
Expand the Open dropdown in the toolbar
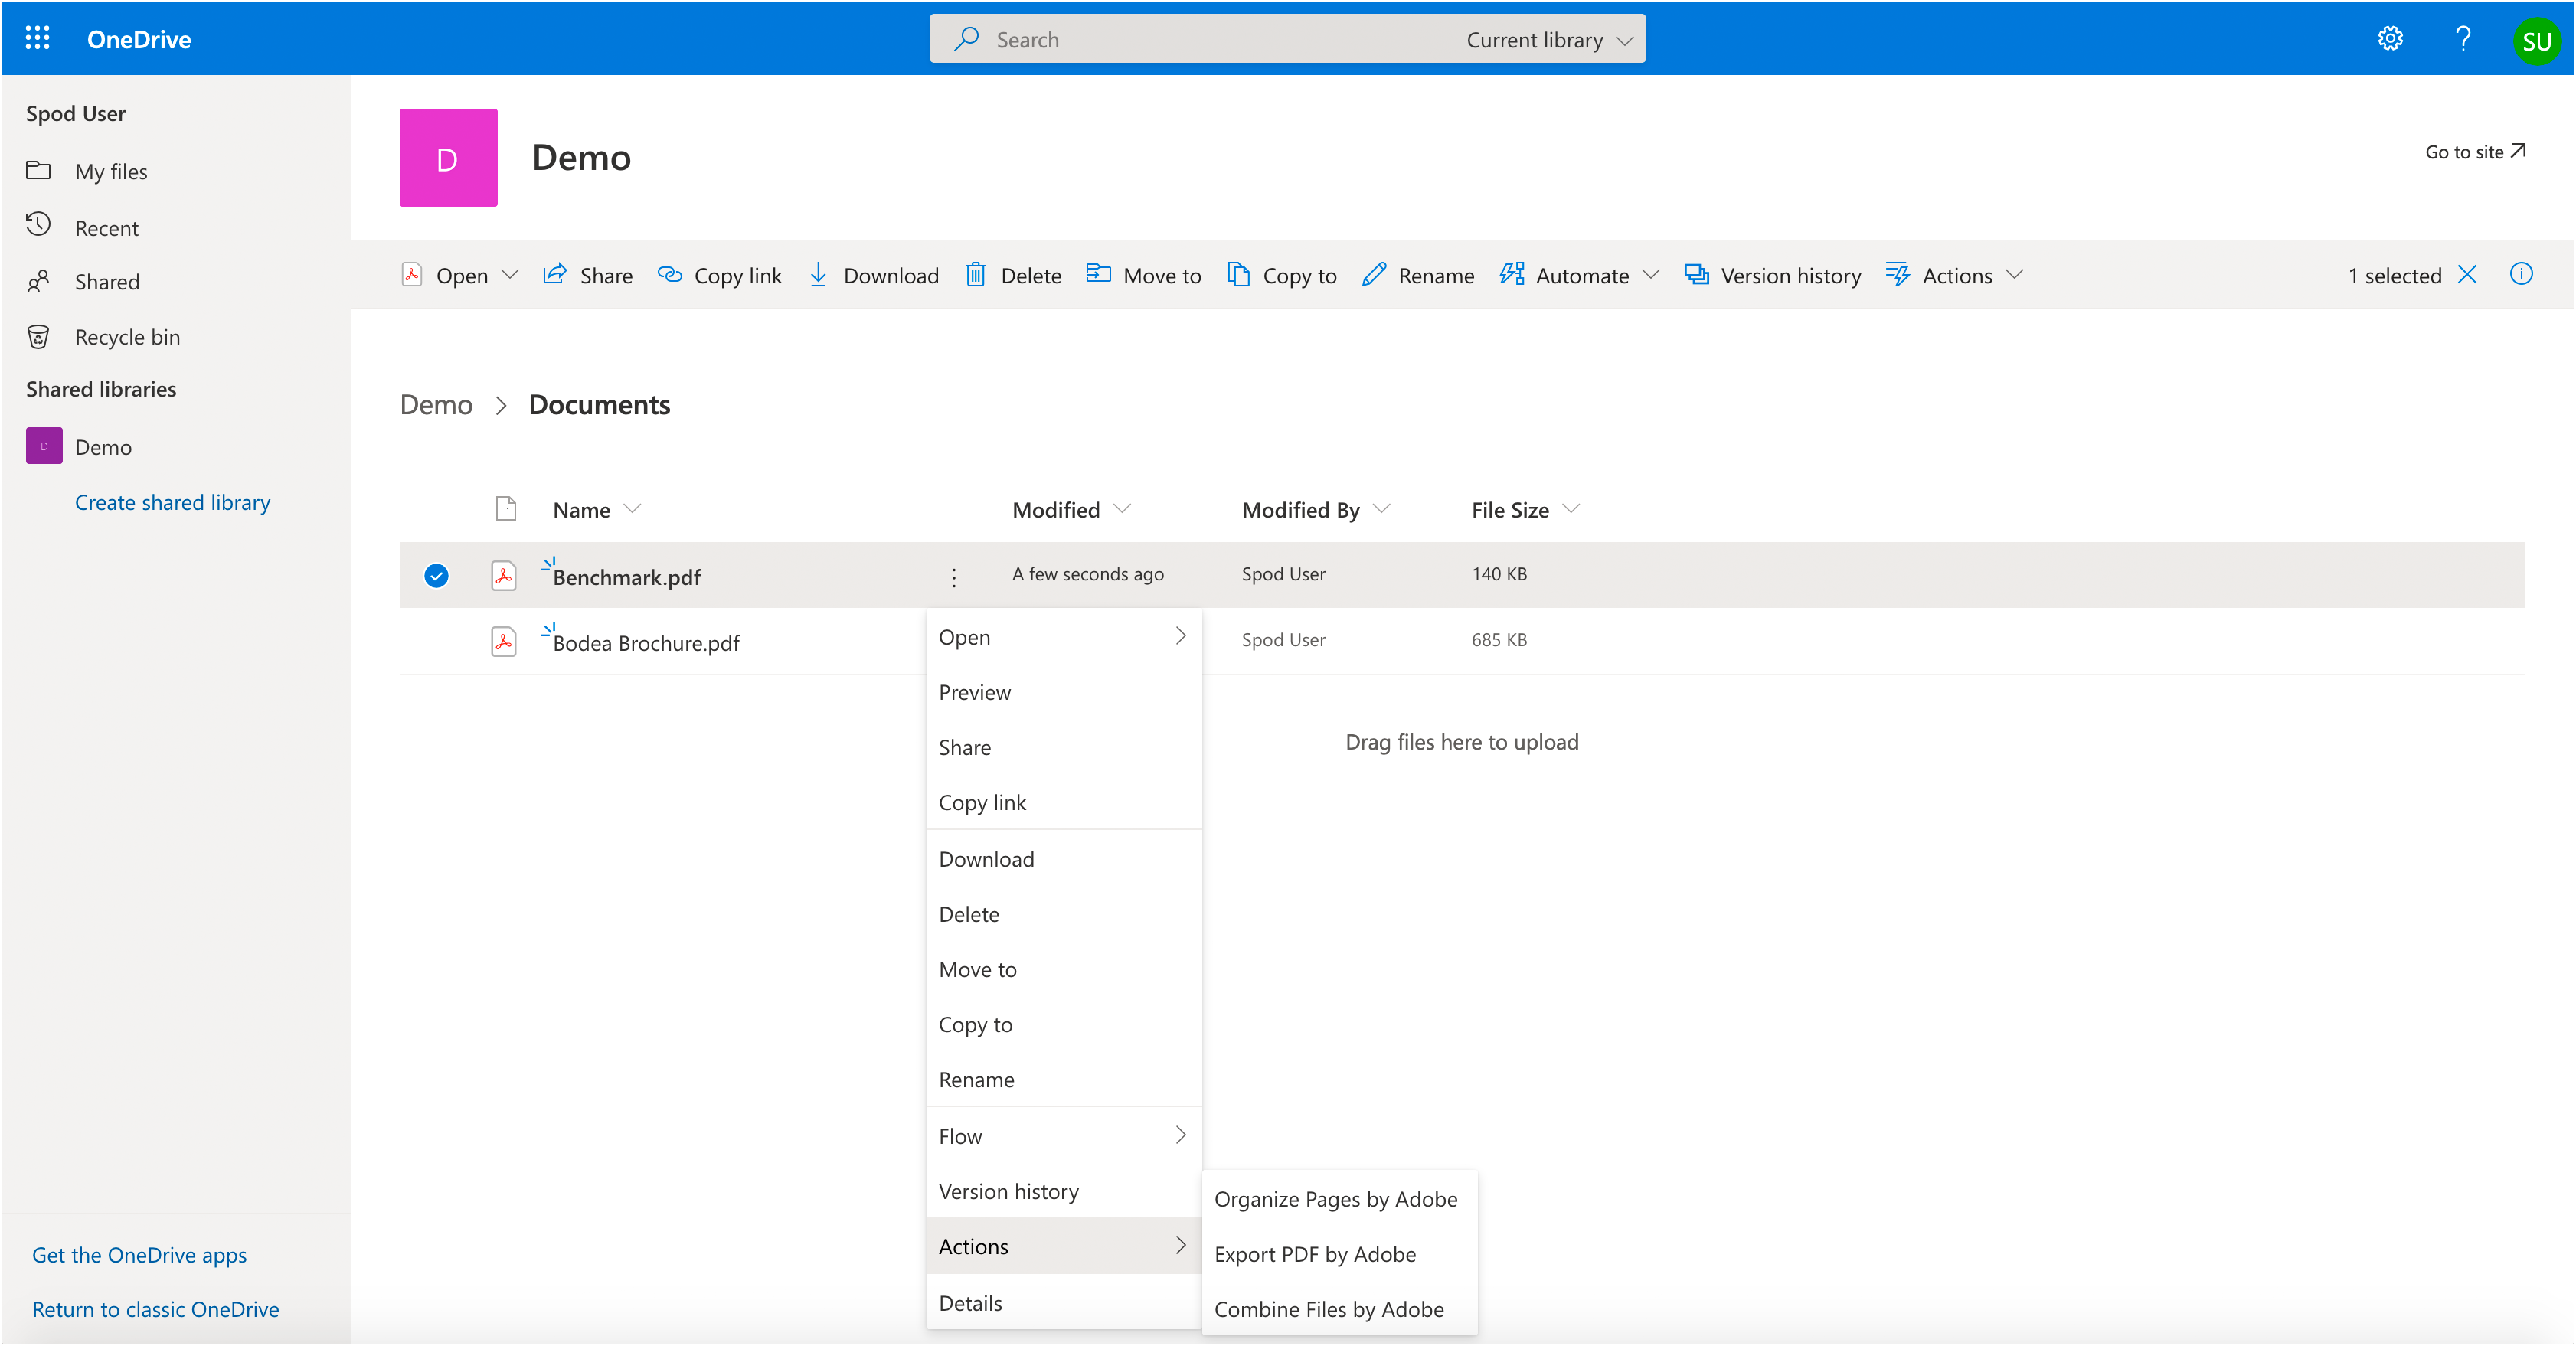coord(511,275)
